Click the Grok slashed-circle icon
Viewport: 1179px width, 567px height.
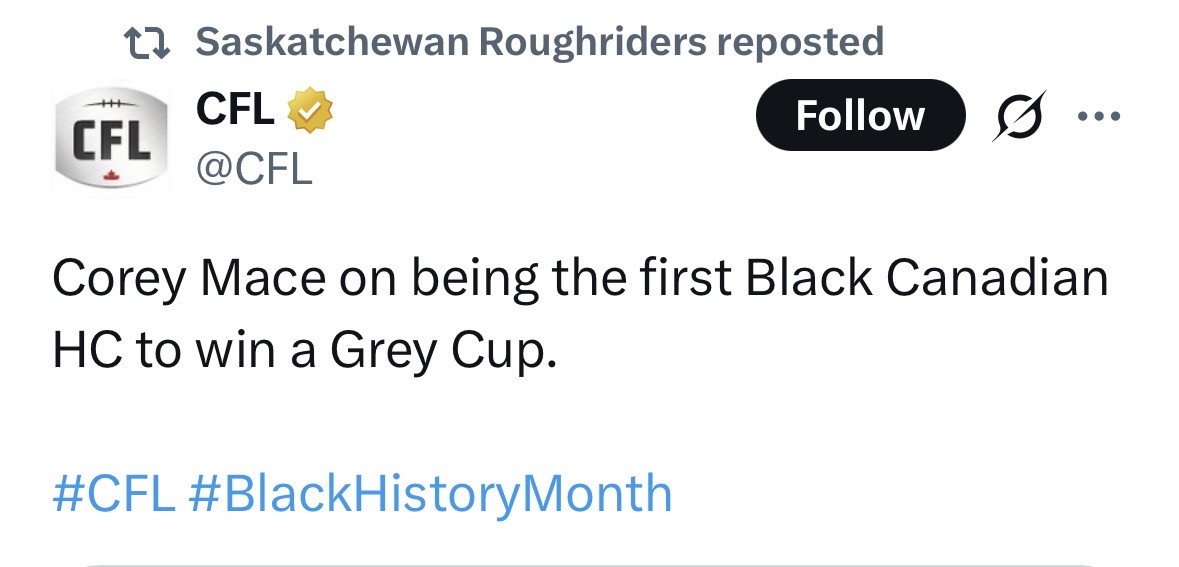pyautogui.click(x=1020, y=116)
